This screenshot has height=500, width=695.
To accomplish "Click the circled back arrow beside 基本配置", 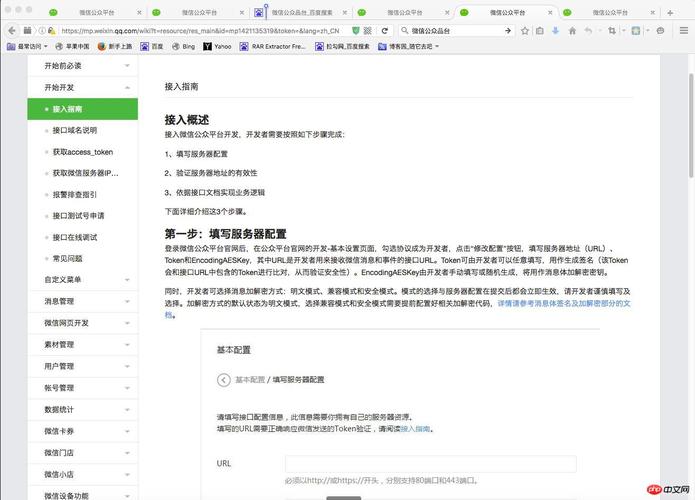I will click(224, 380).
